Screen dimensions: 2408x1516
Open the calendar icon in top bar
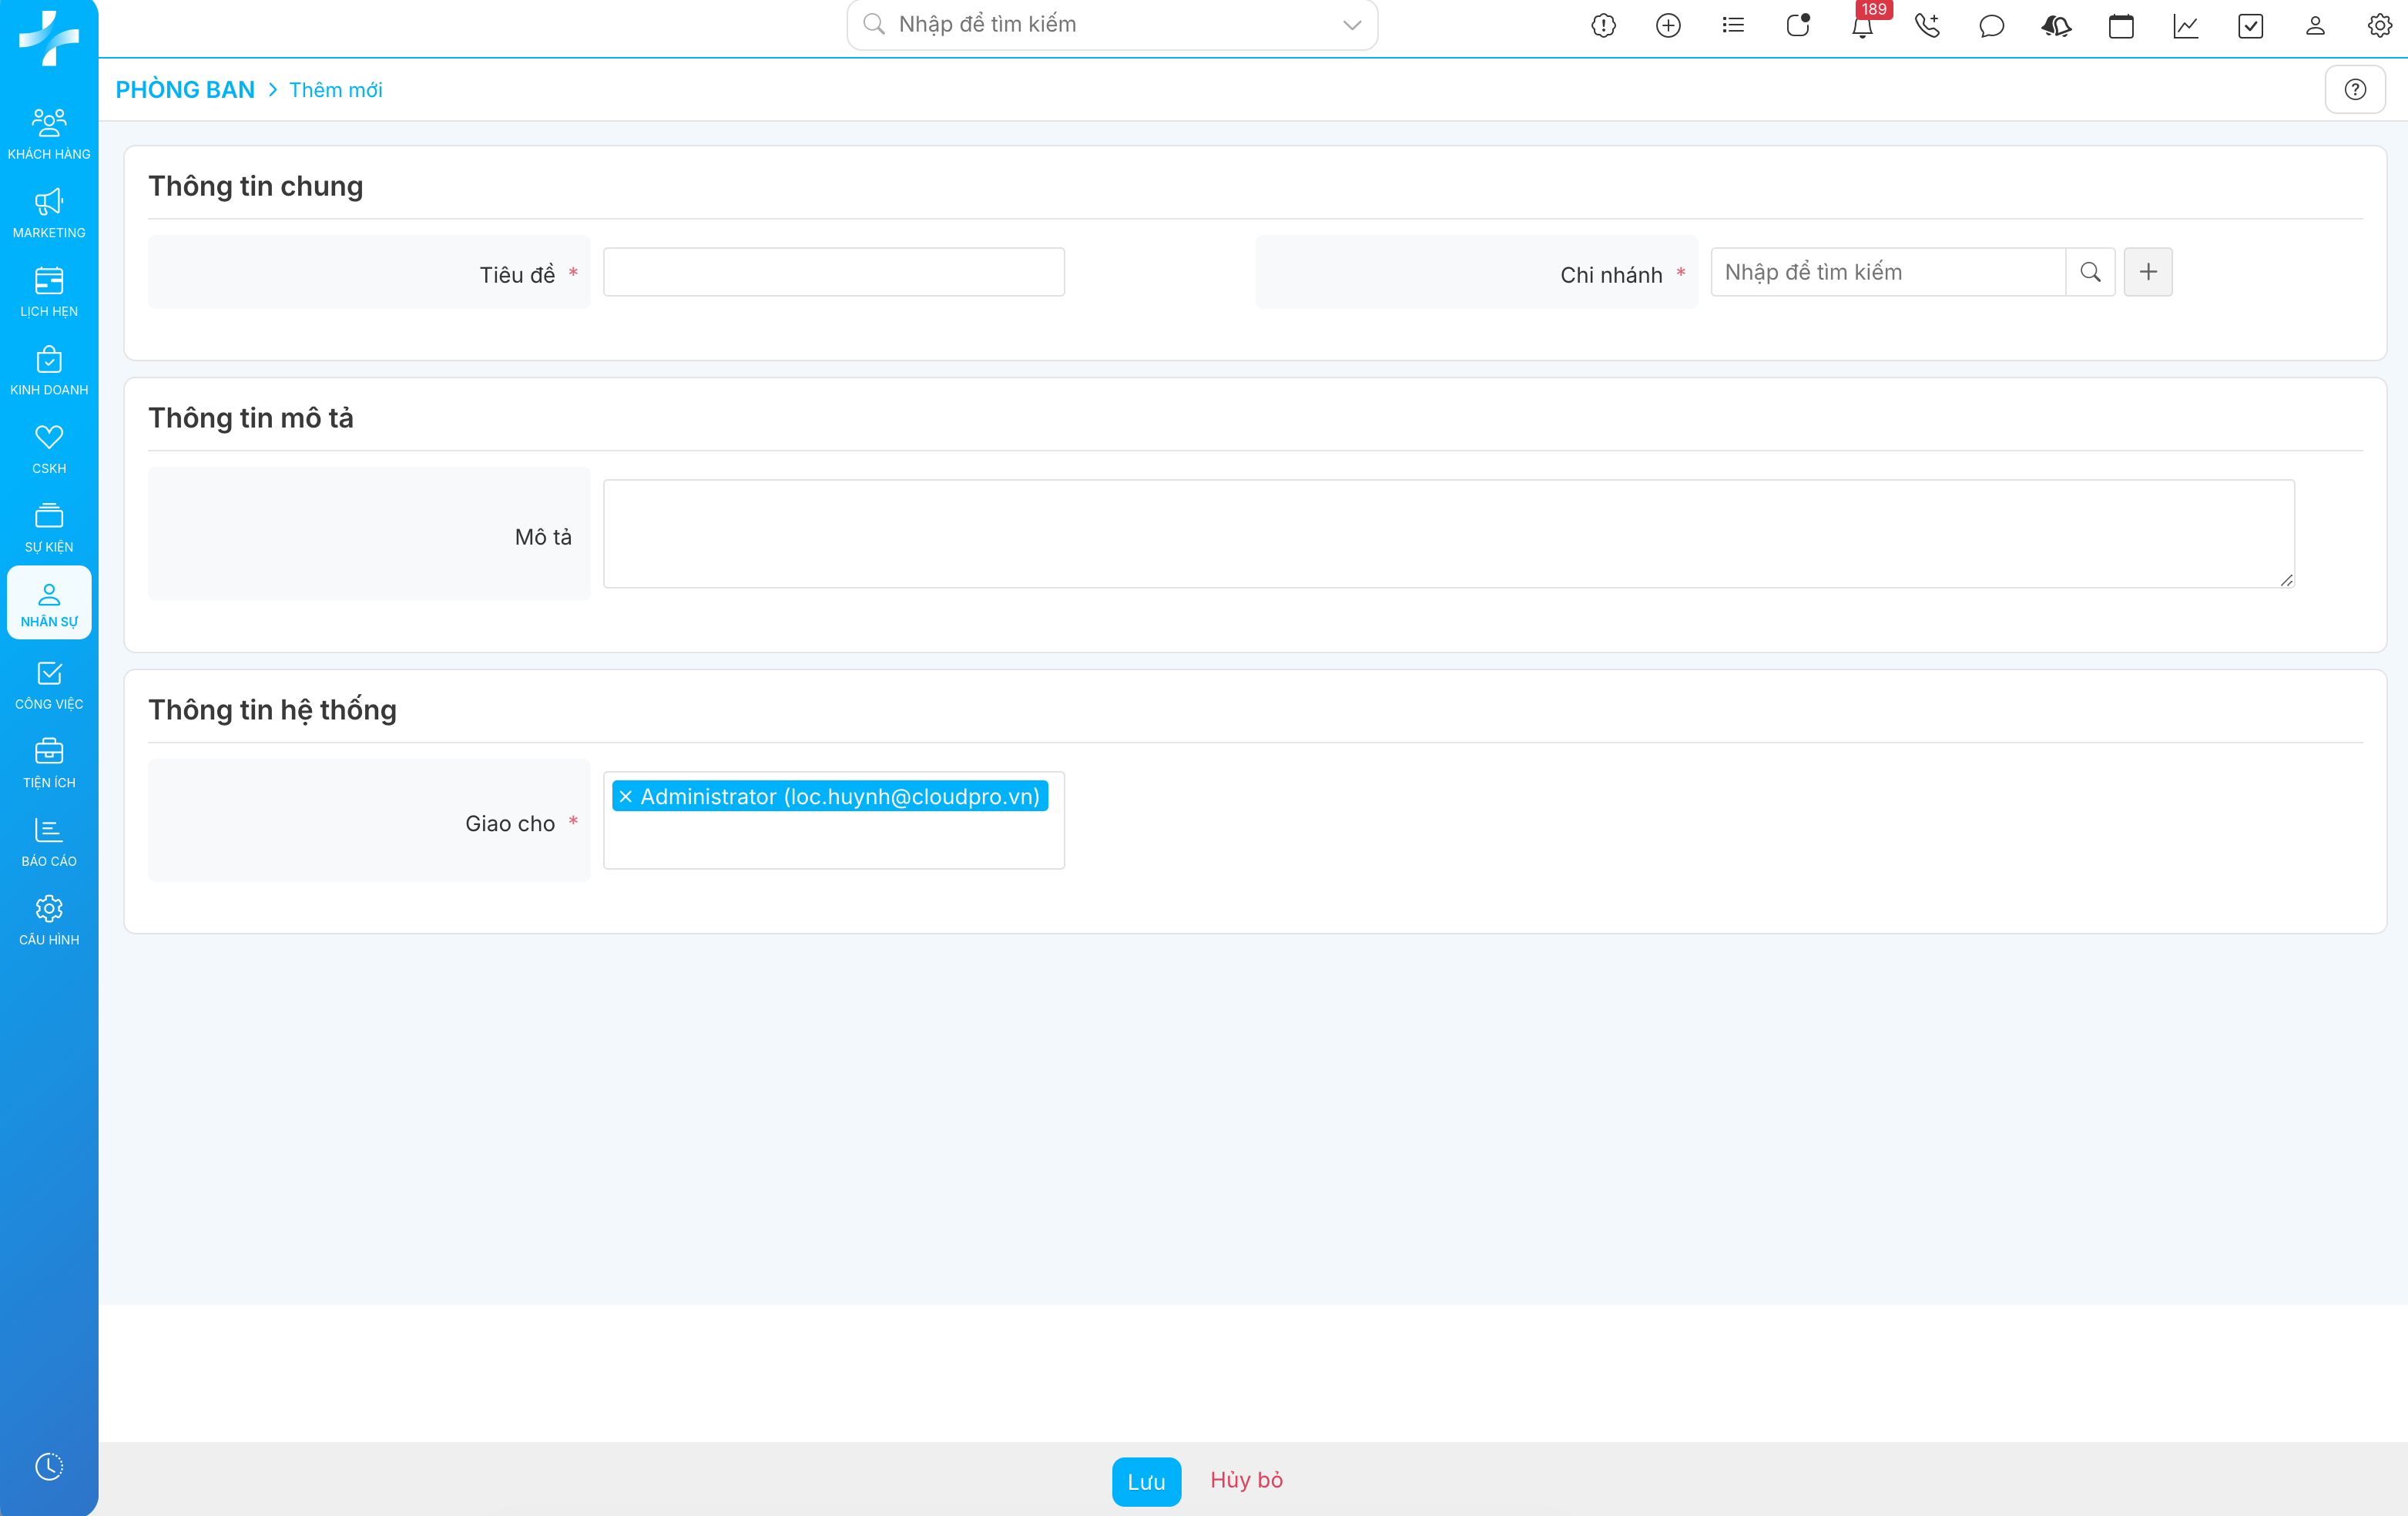(2121, 26)
